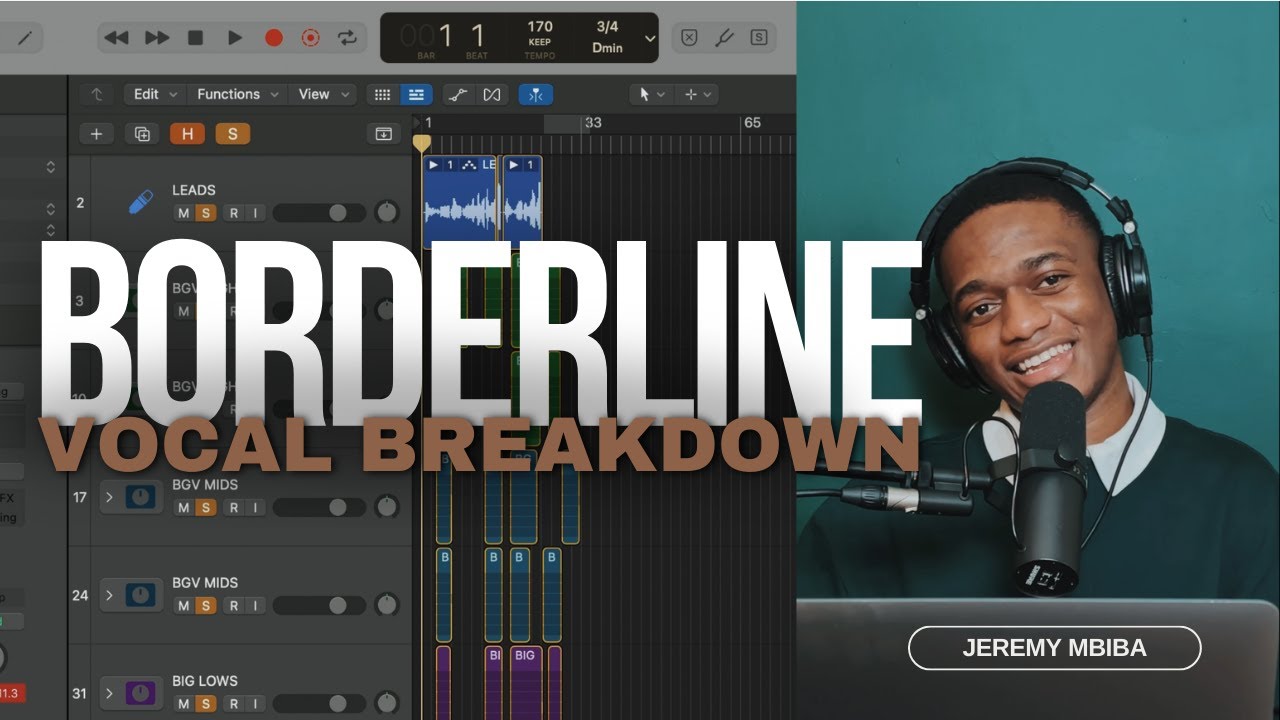Solo the BIG LOWS track

[x=205, y=704]
